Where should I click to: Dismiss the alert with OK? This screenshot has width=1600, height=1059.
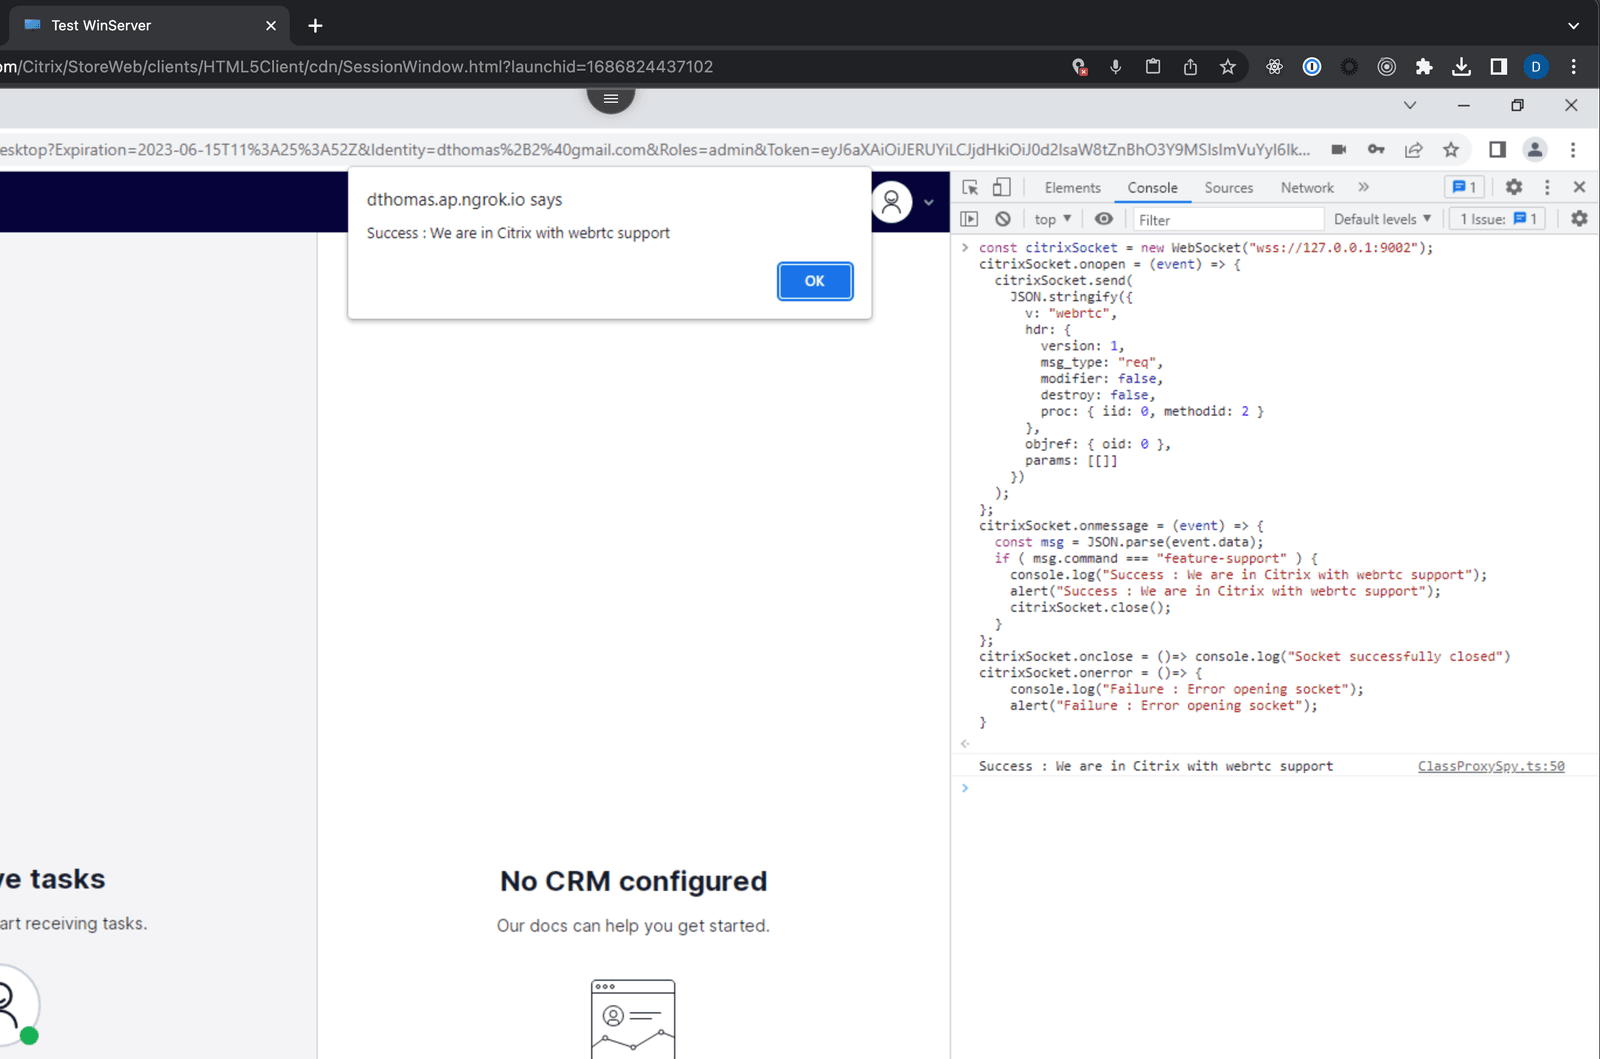click(814, 281)
